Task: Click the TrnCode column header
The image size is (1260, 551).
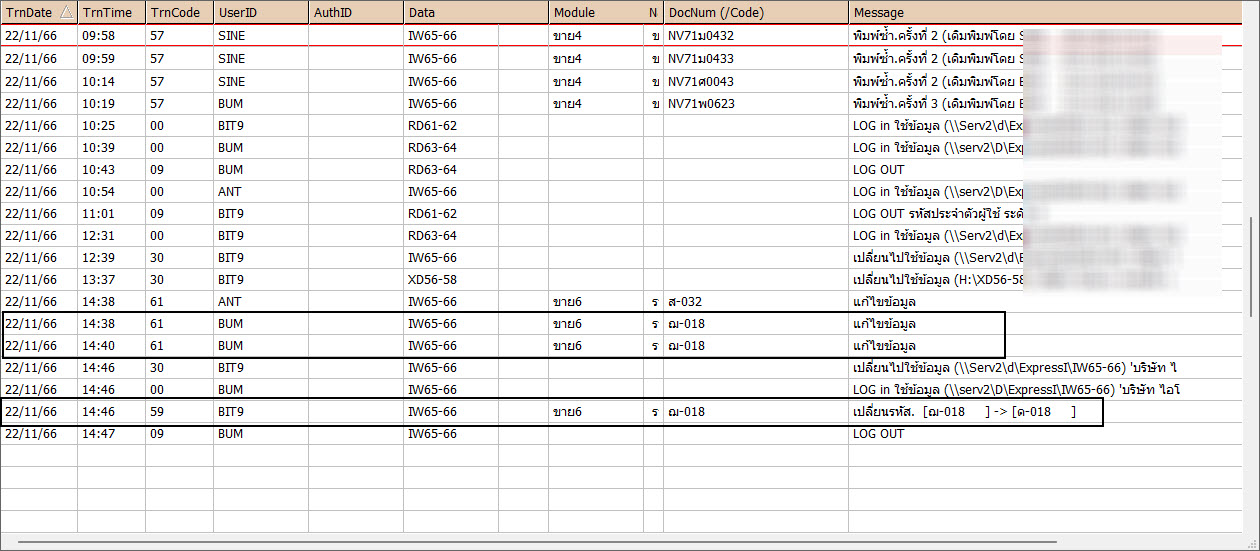Action: [x=177, y=13]
